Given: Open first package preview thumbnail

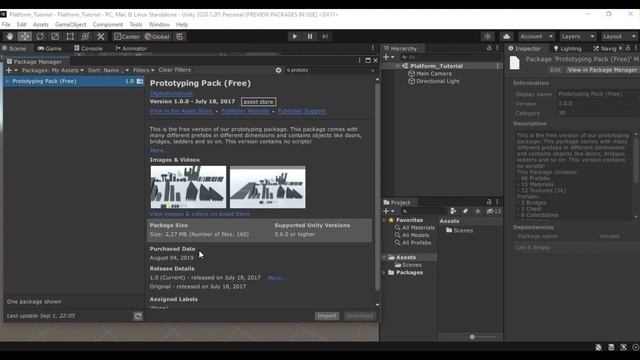Looking at the screenshot, I should point(188,187).
